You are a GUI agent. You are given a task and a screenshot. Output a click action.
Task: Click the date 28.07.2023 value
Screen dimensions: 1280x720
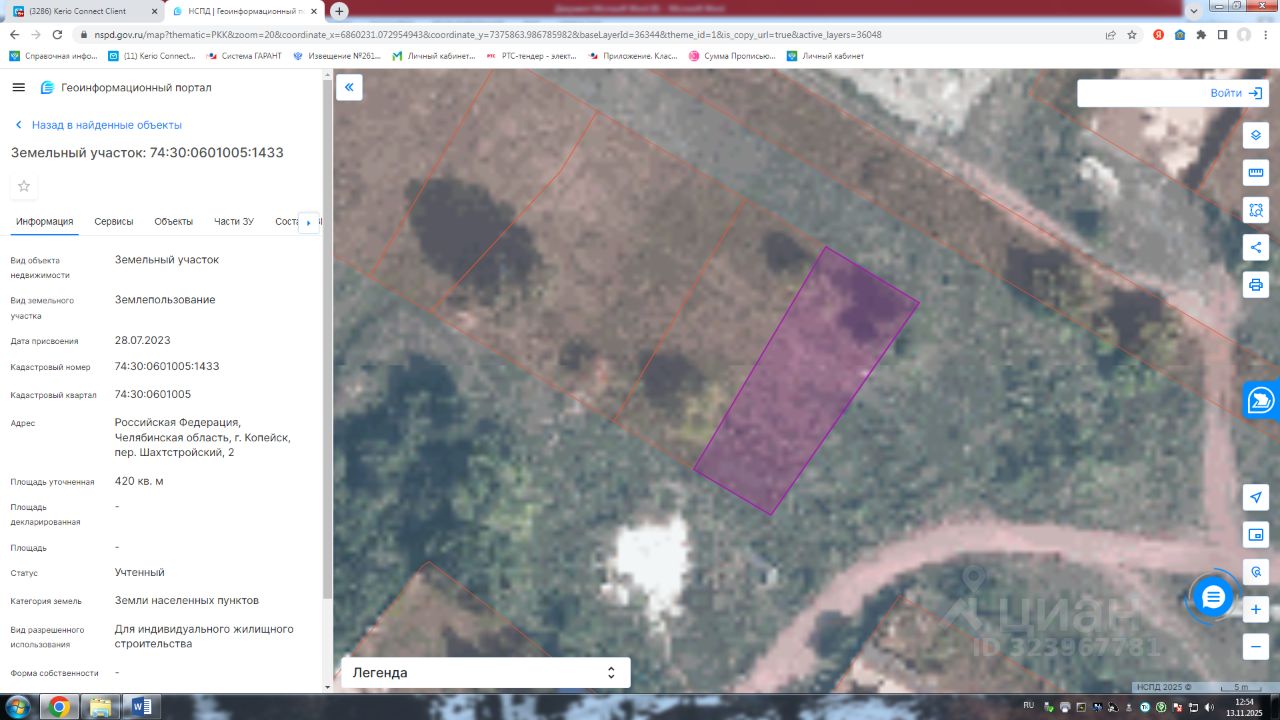coord(143,340)
